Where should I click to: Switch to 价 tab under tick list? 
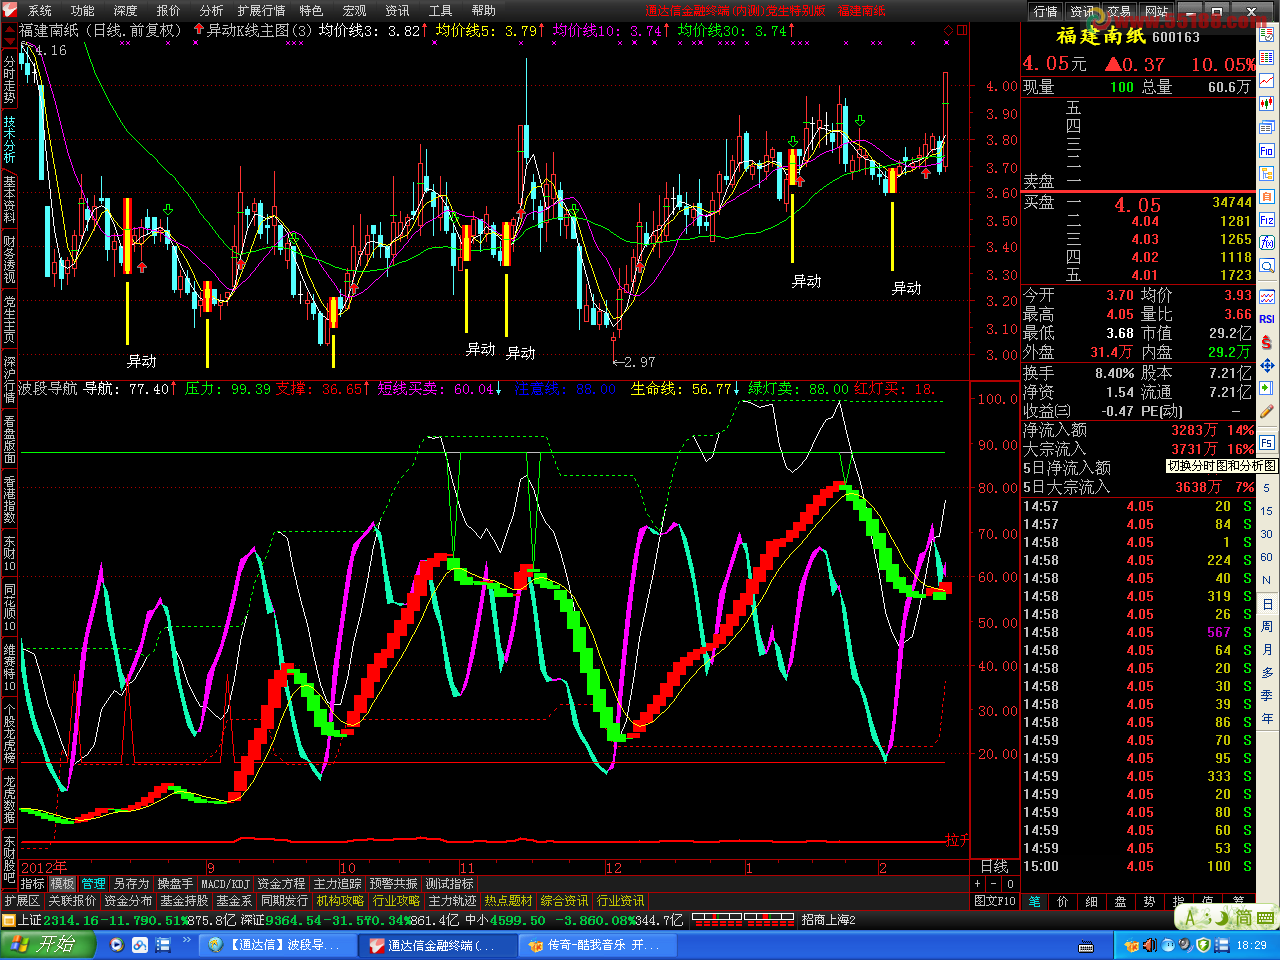point(1062,901)
